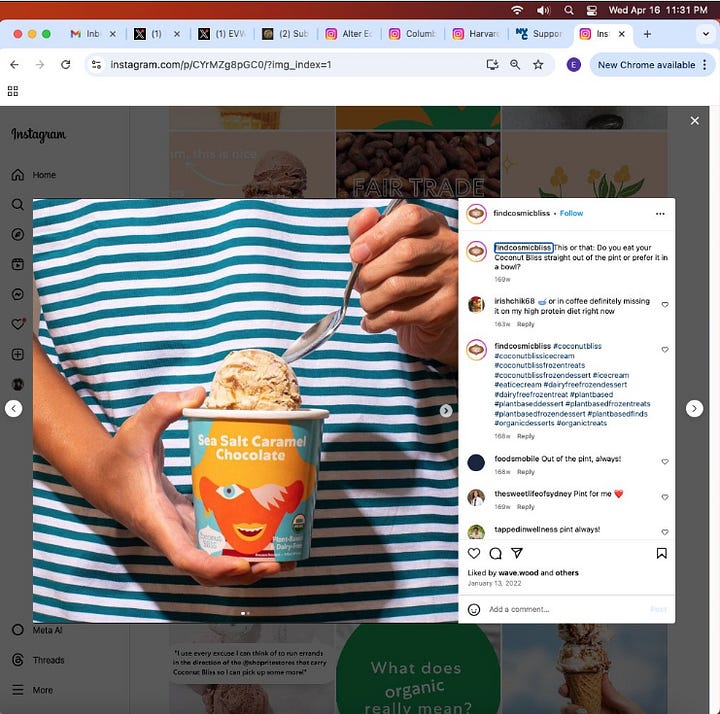Viewport: 720px width, 714px height.
Task: Switch to the first X (1) tab
Action: pos(149,34)
